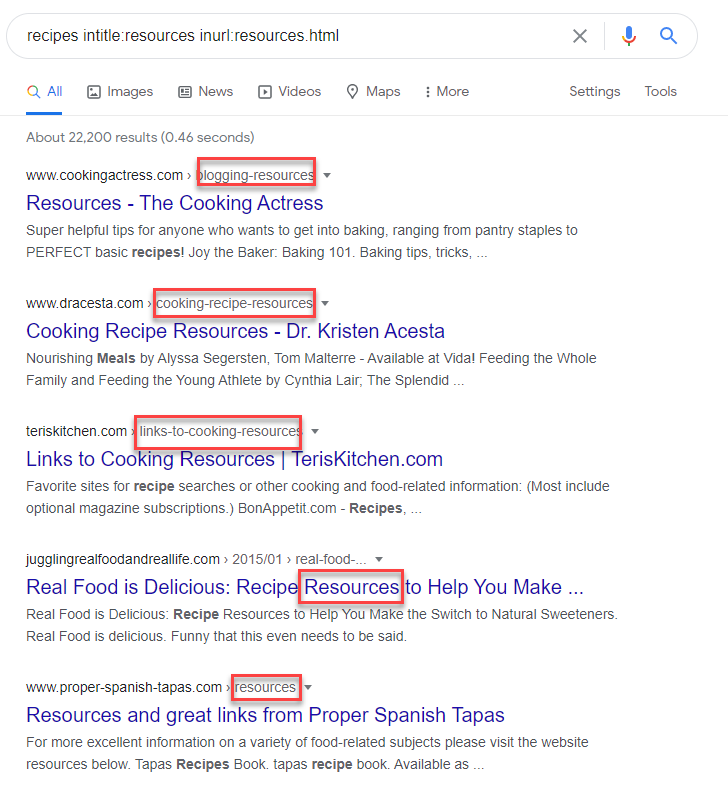Expand dropdown arrow next to dracesta.com URL
The width and height of the screenshot is (728, 801).
(325, 303)
